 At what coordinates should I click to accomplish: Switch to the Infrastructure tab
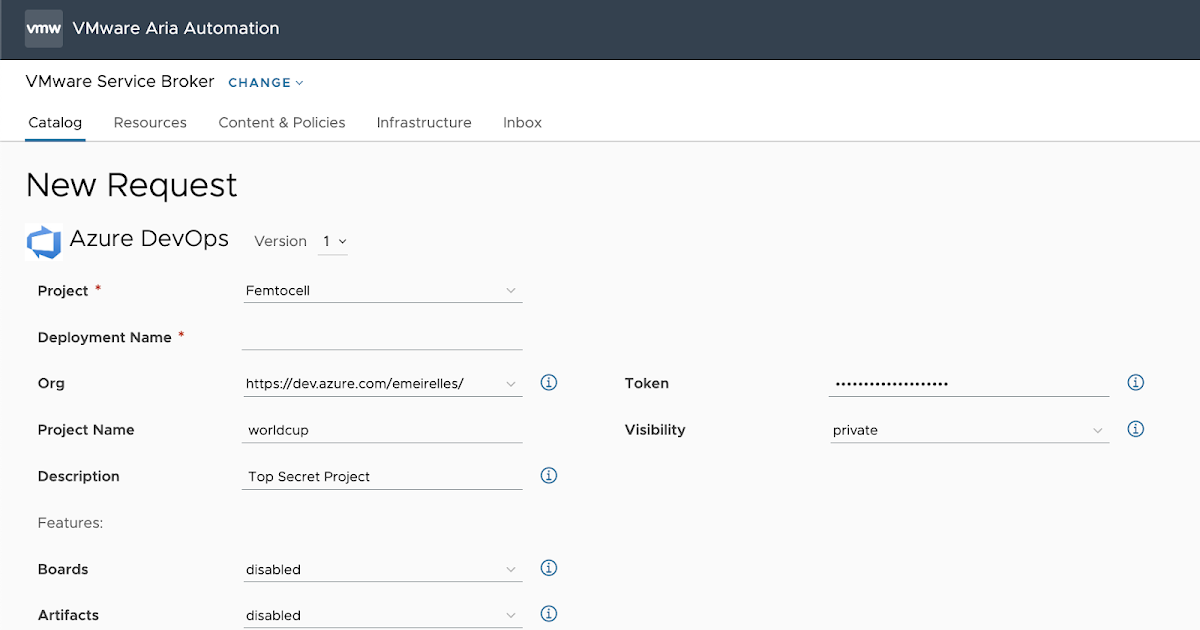(x=424, y=123)
